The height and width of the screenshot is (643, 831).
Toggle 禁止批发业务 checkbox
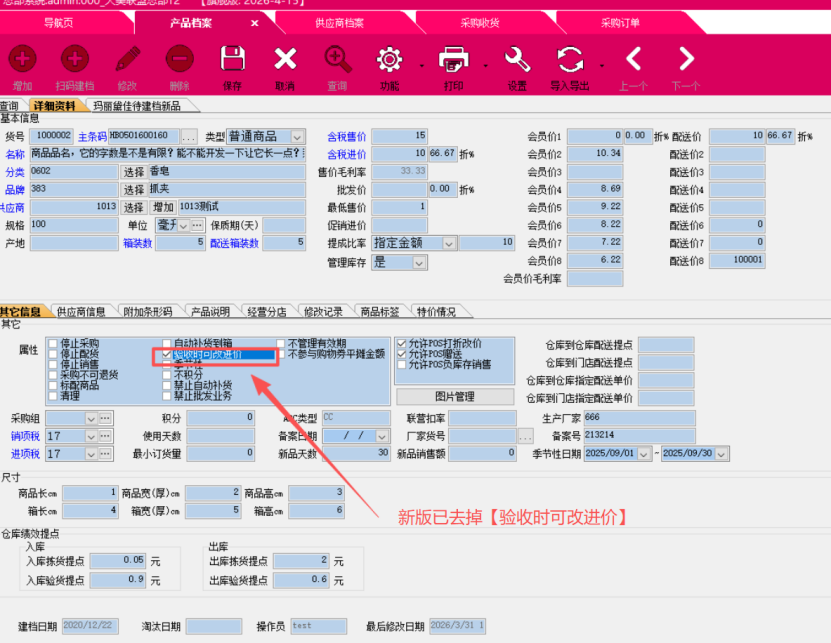(x=166, y=395)
